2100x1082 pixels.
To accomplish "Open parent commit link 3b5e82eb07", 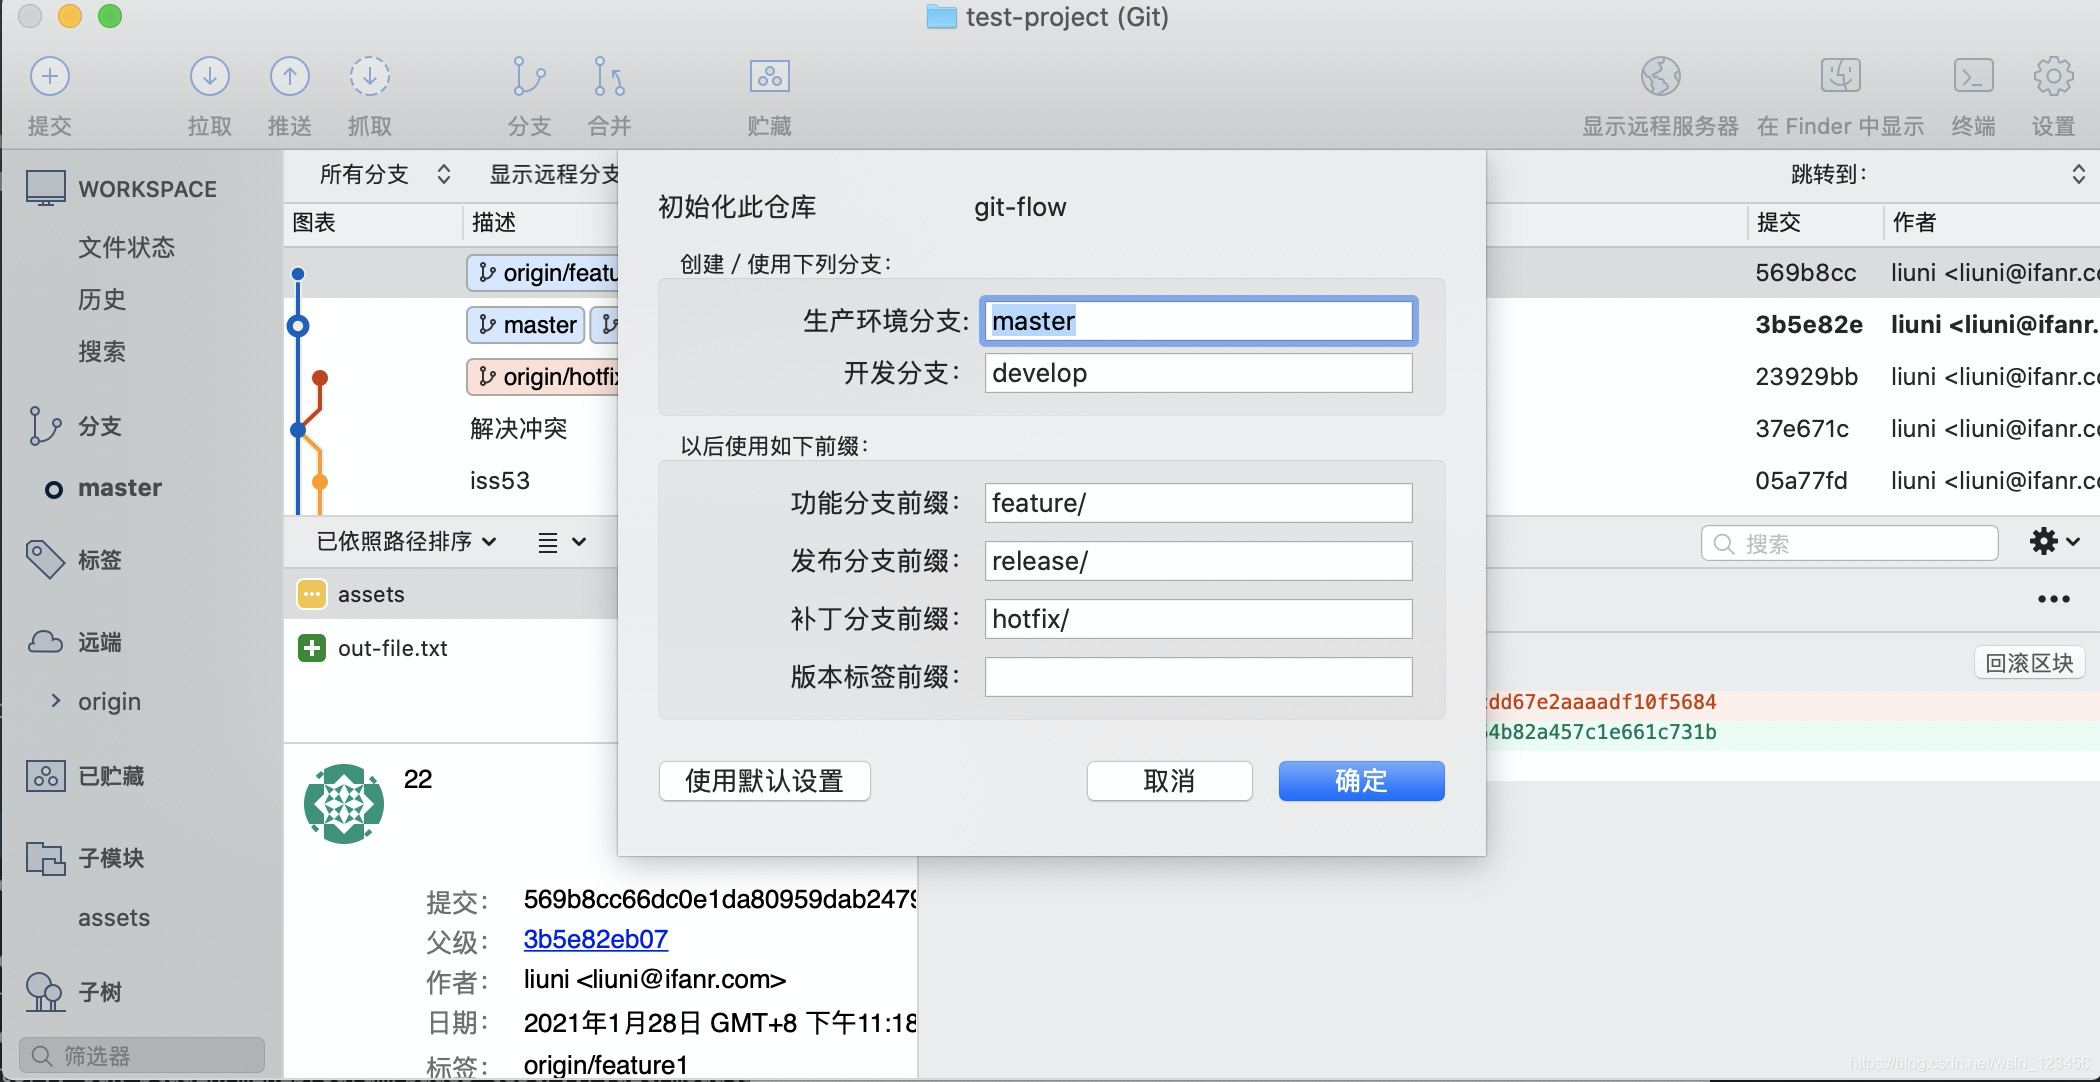I will click(595, 939).
